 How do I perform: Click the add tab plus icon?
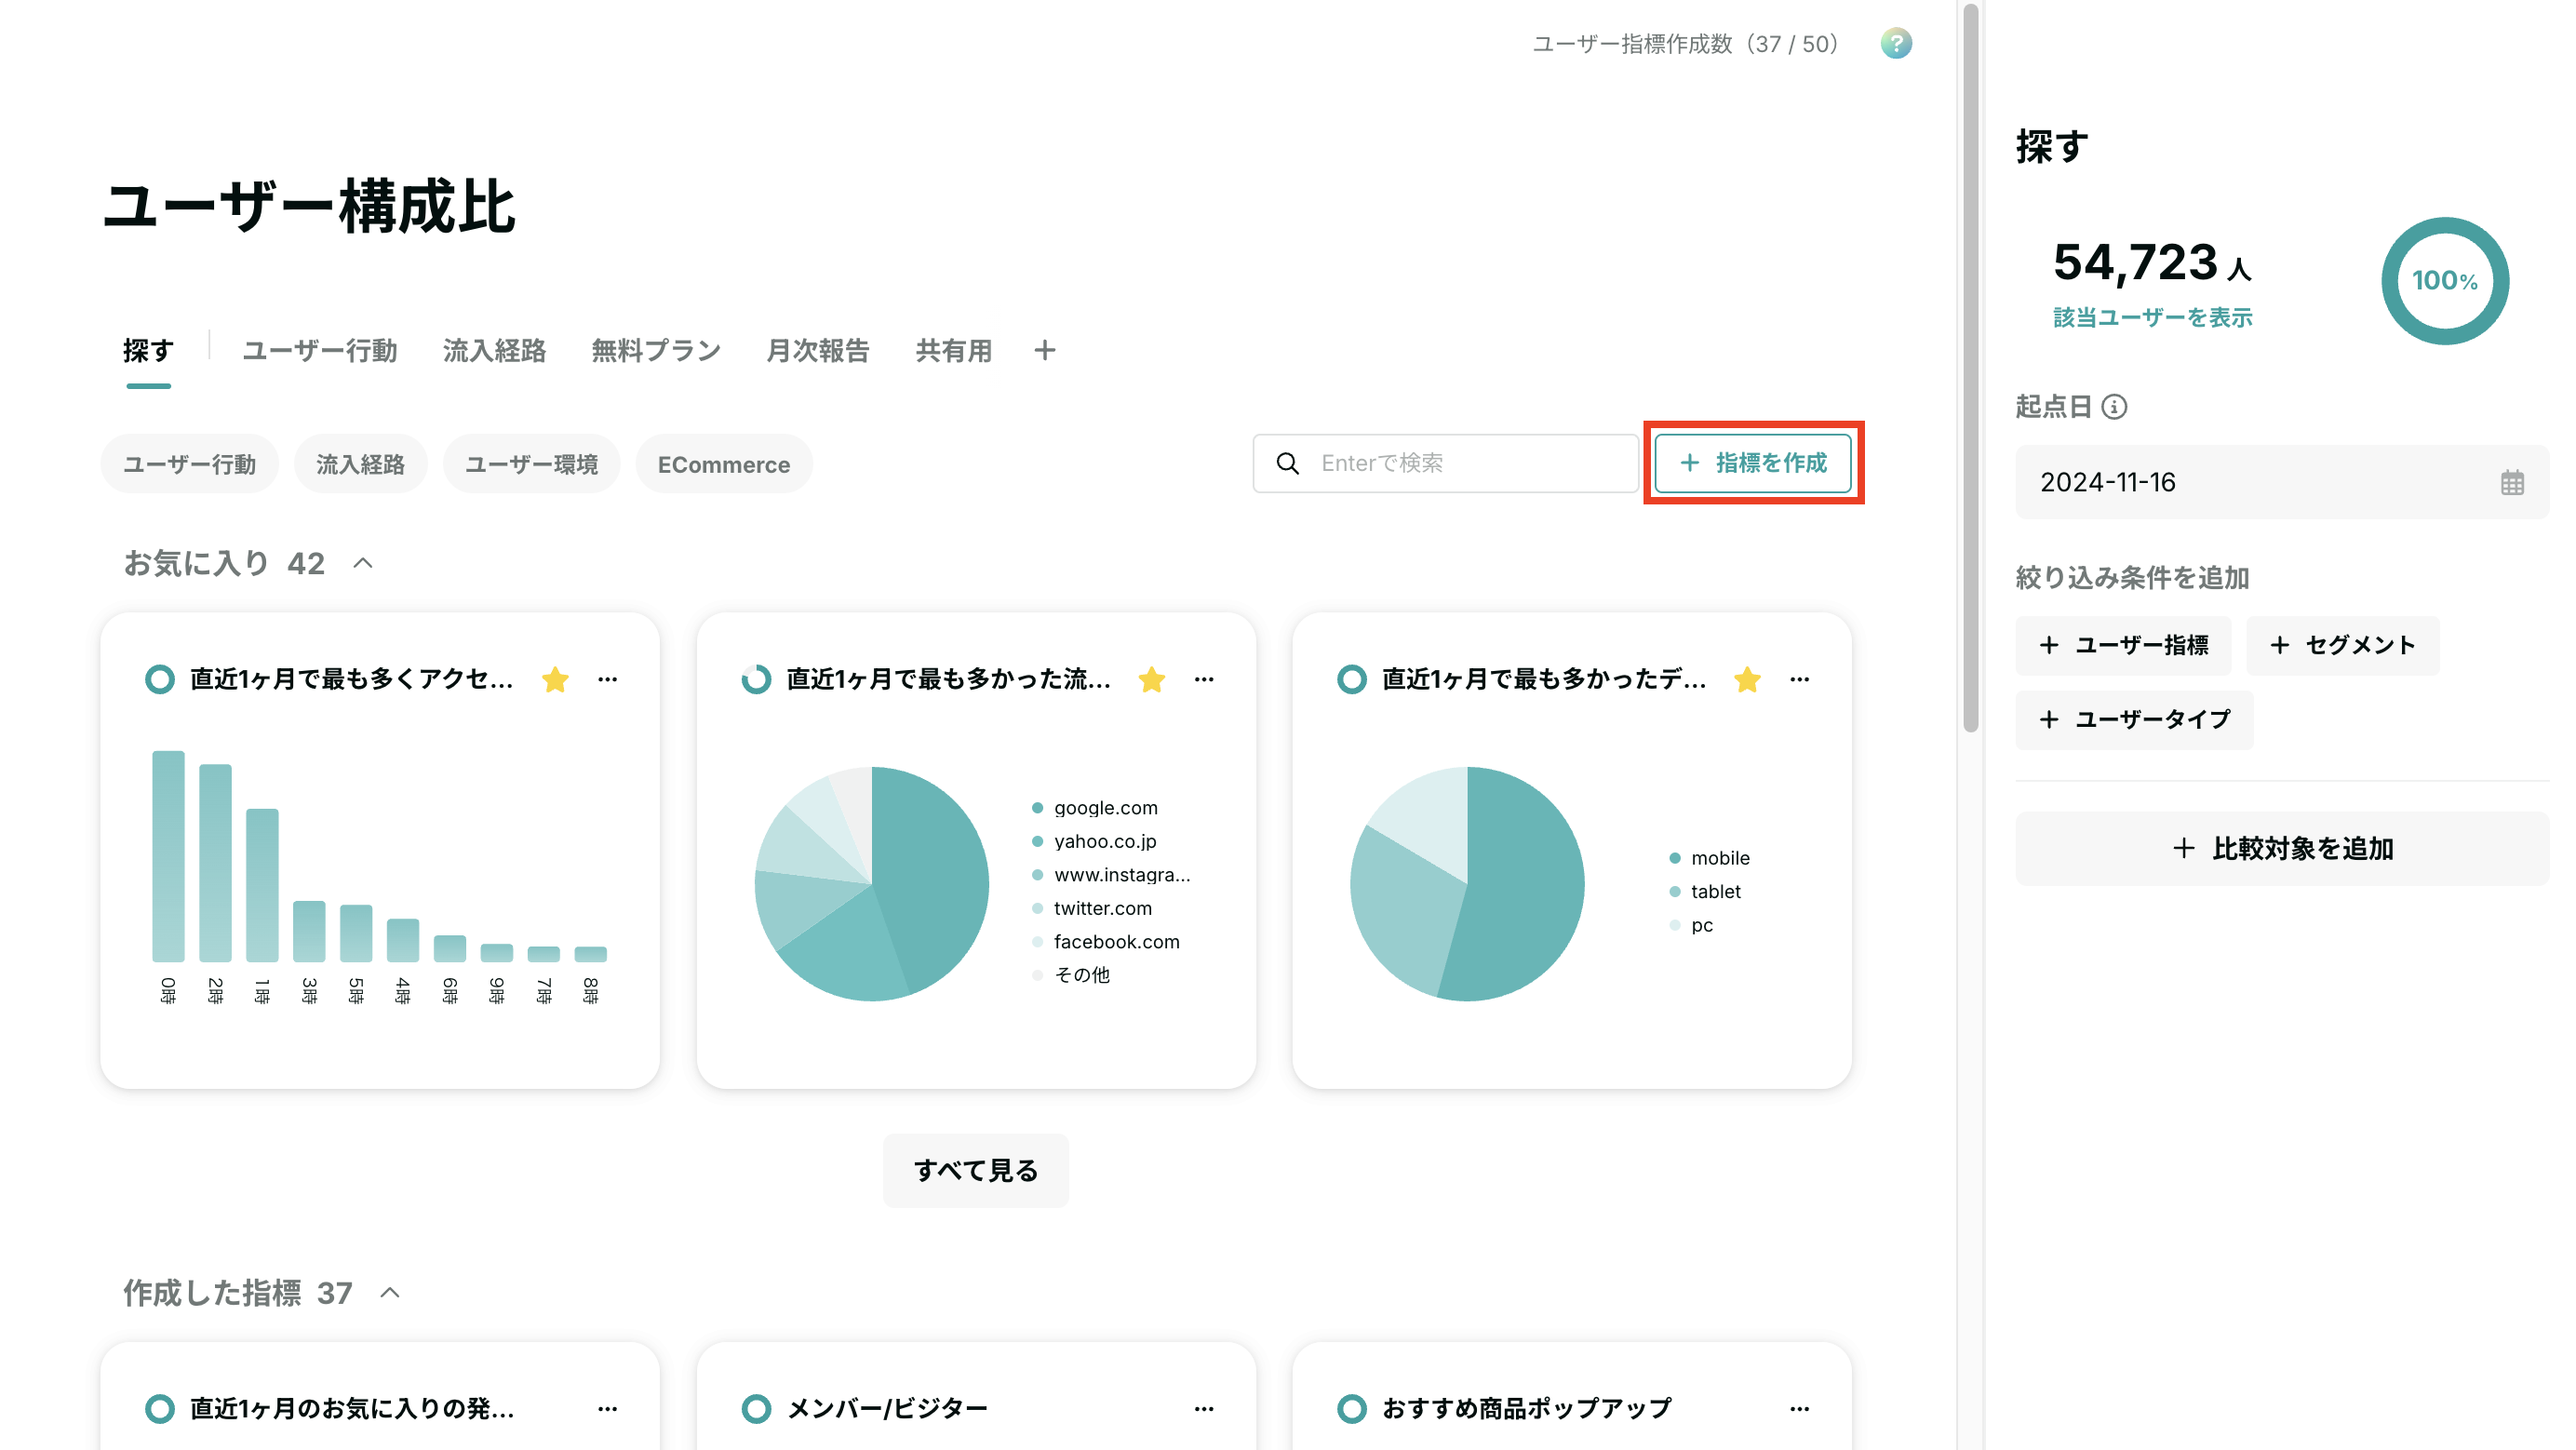(x=1044, y=350)
